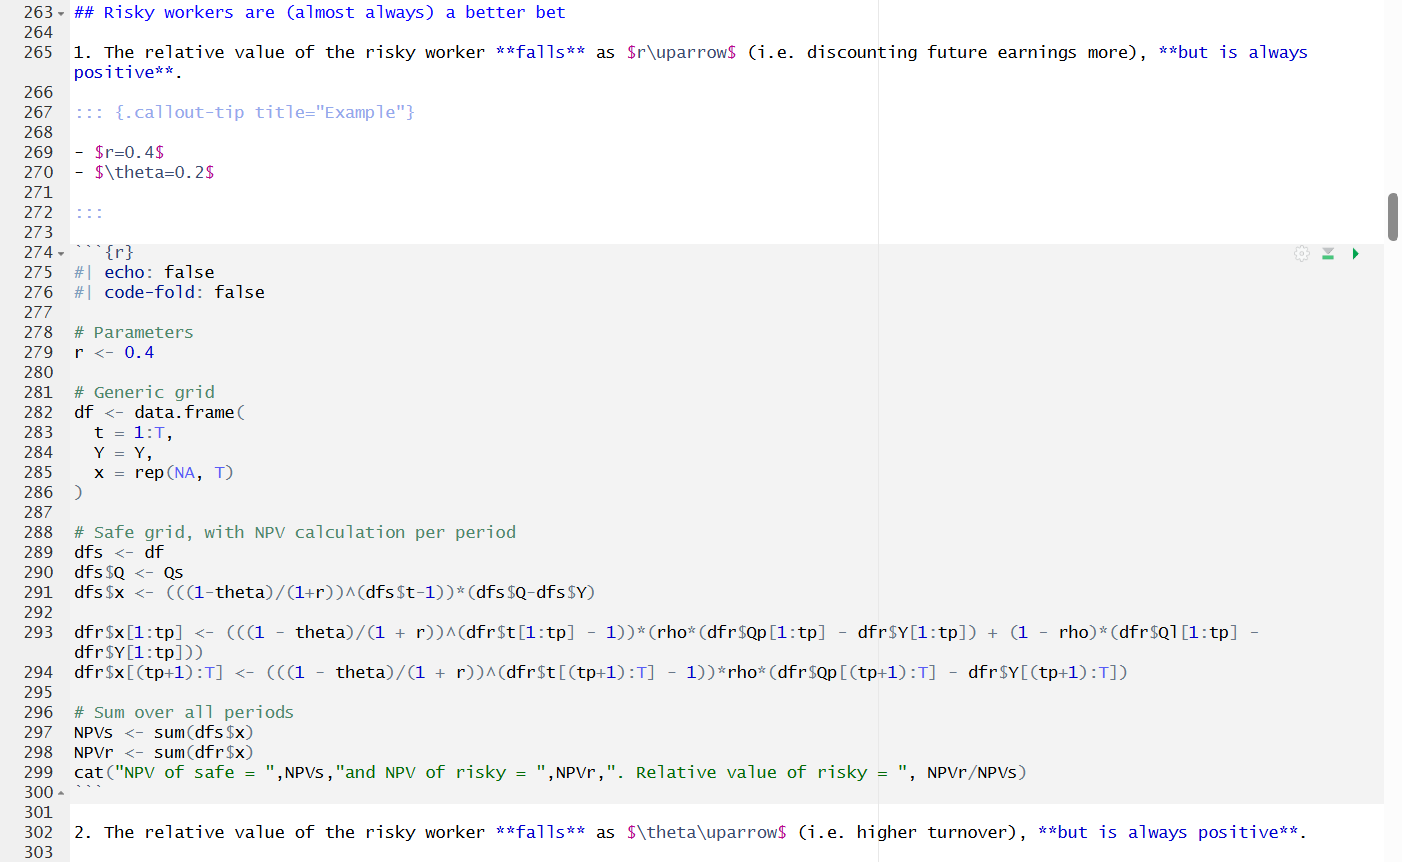Click line number 291 in the gutter
Screen dimensions: 1402x862
38,592
